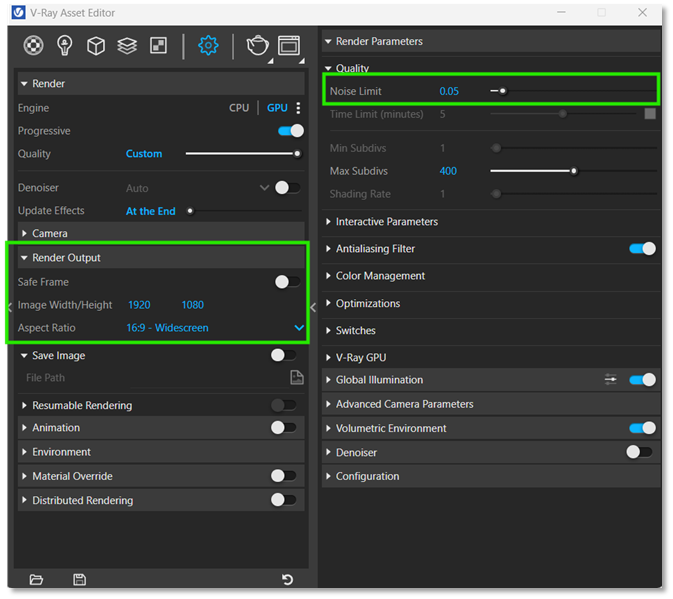This screenshot has height=599, width=673.
Task: Open the frame buffer window icon
Action: point(289,45)
